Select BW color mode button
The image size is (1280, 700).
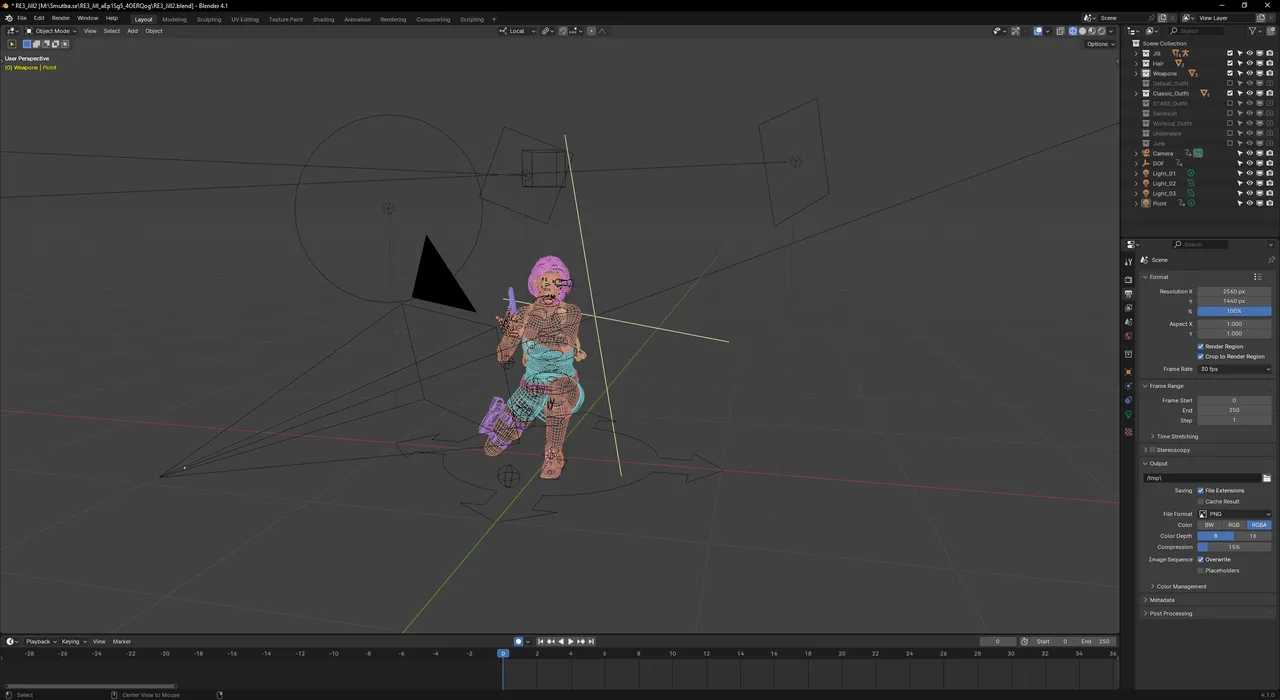click(x=1210, y=525)
